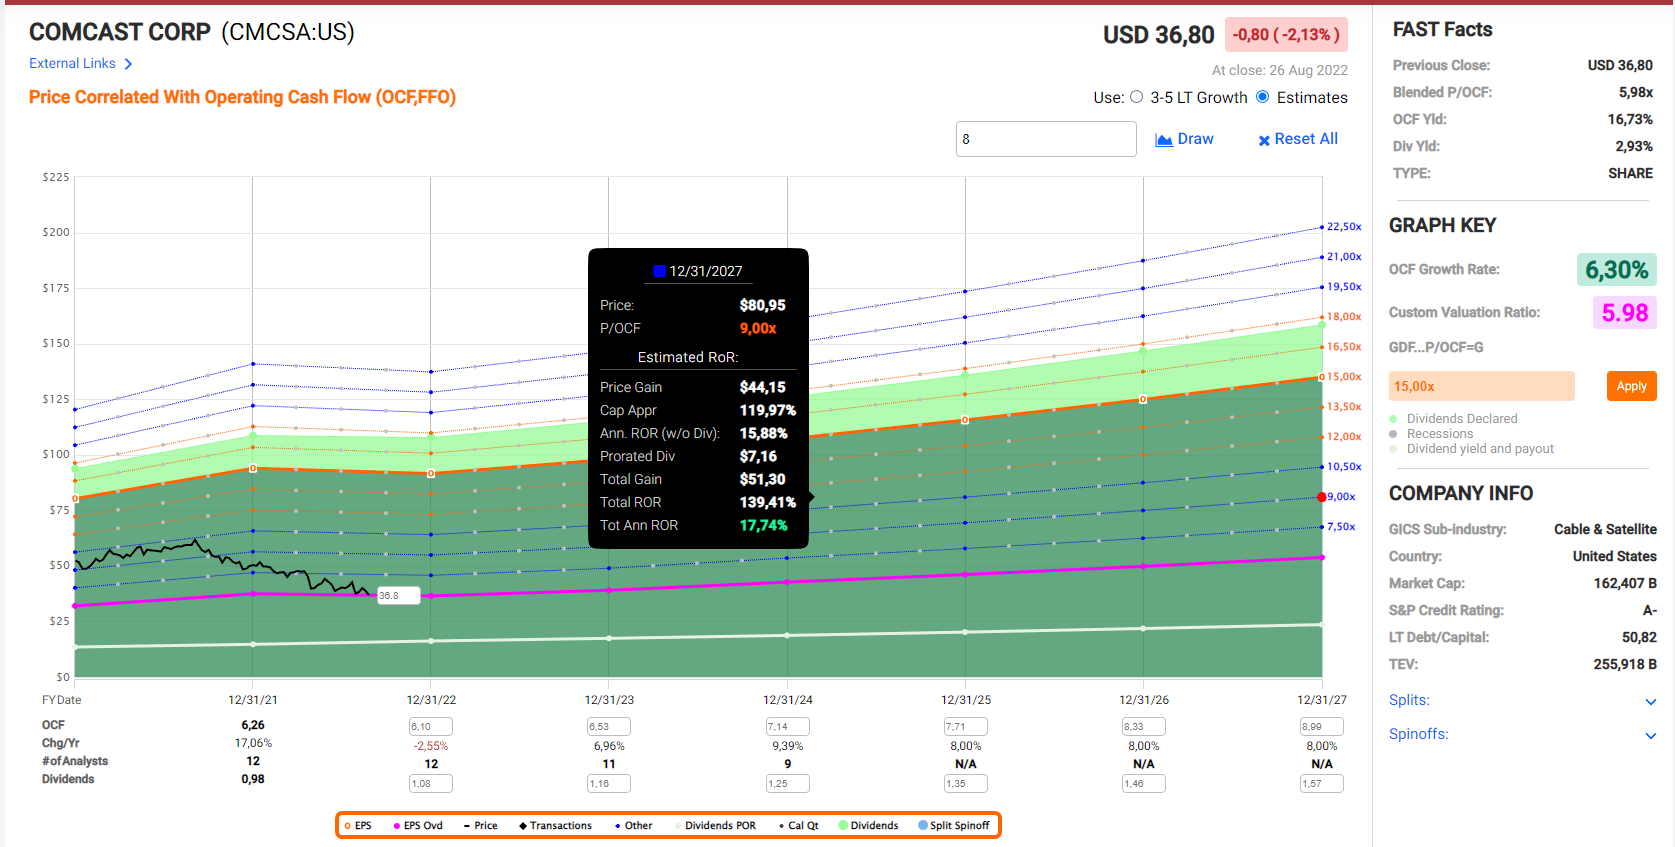Toggle the Transactions diamond legend marker
Viewport: 1675px width, 847px height.
[523, 826]
